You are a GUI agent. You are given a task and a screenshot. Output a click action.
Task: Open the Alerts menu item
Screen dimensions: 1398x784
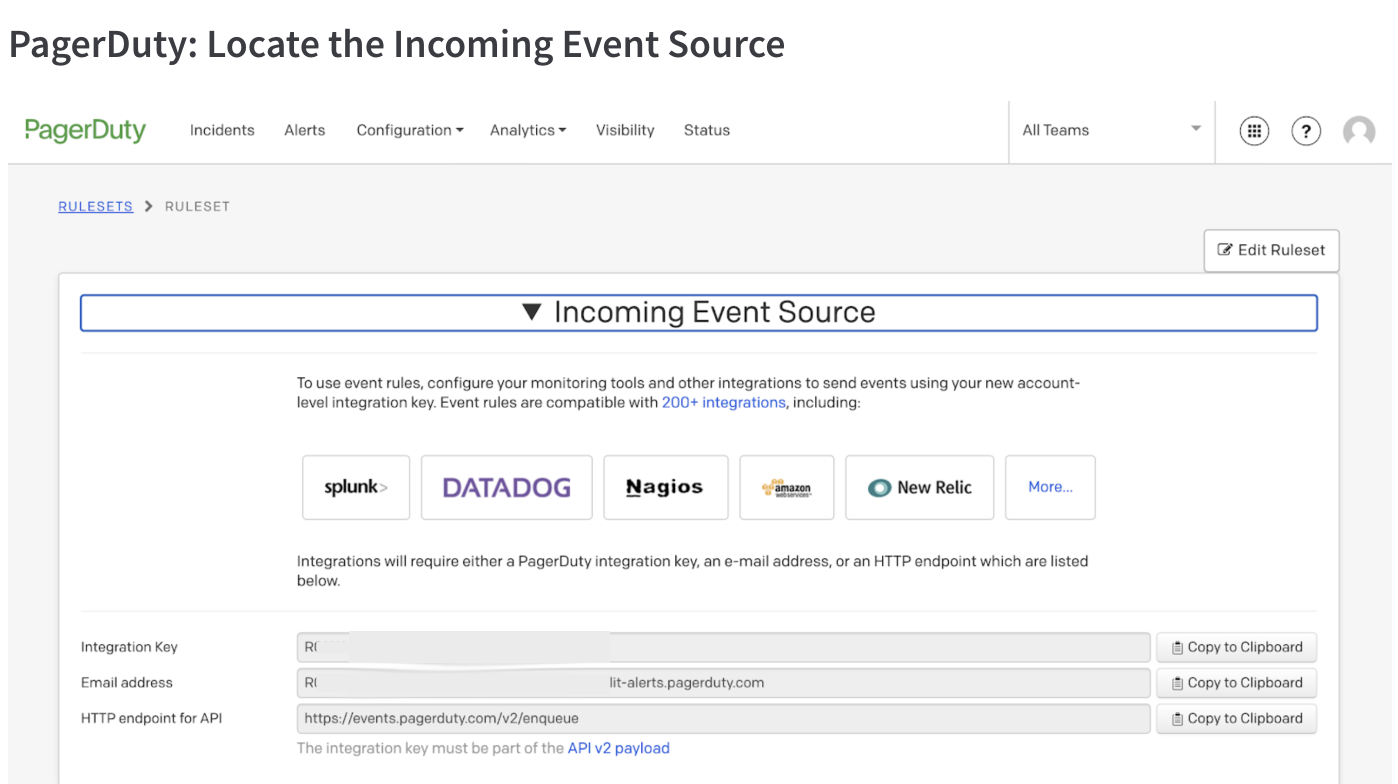pyautogui.click(x=304, y=130)
